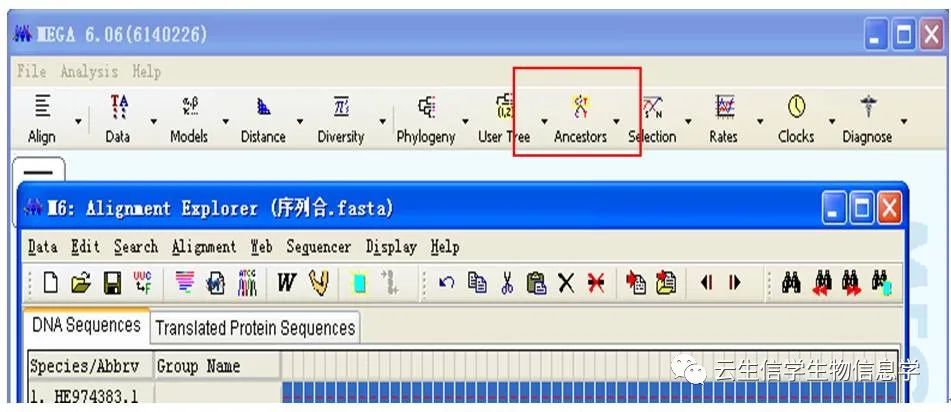This screenshot has width=951, height=412.
Task: Open the Diversity tool
Action: 341,120
